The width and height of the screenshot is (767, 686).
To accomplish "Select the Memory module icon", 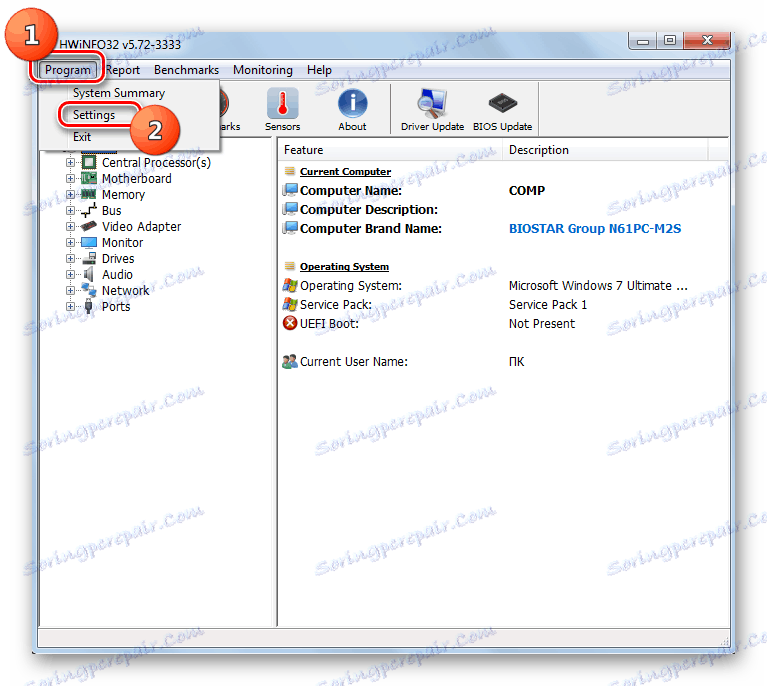I will (x=89, y=194).
